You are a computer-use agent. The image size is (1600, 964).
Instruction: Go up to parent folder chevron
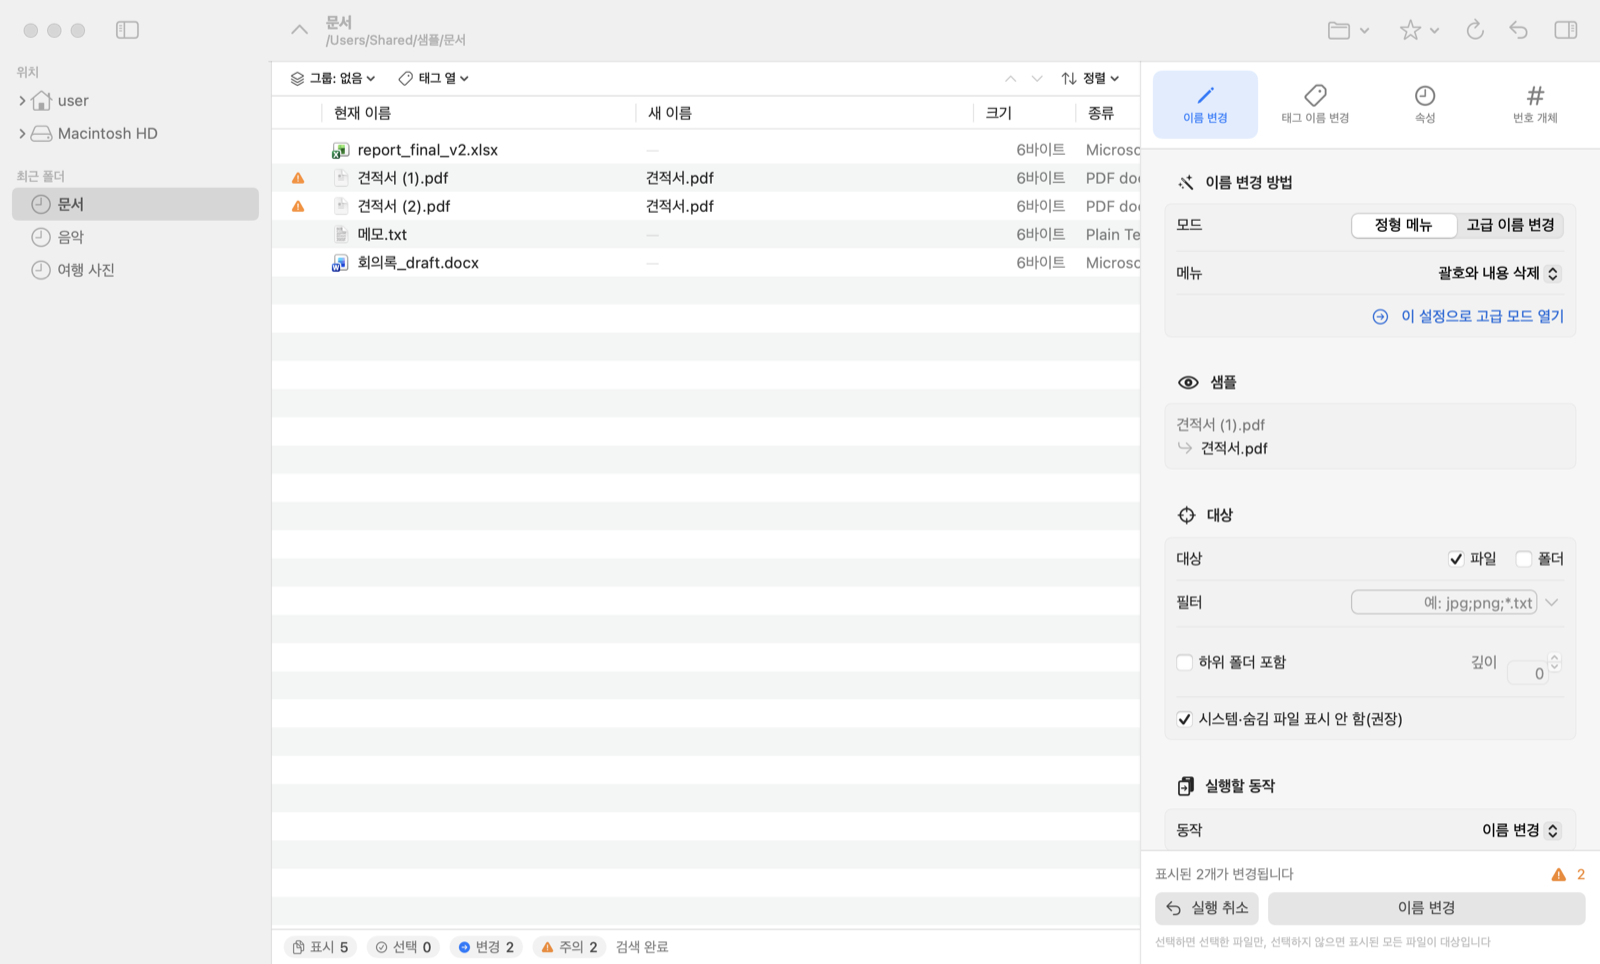click(x=299, y=30)
